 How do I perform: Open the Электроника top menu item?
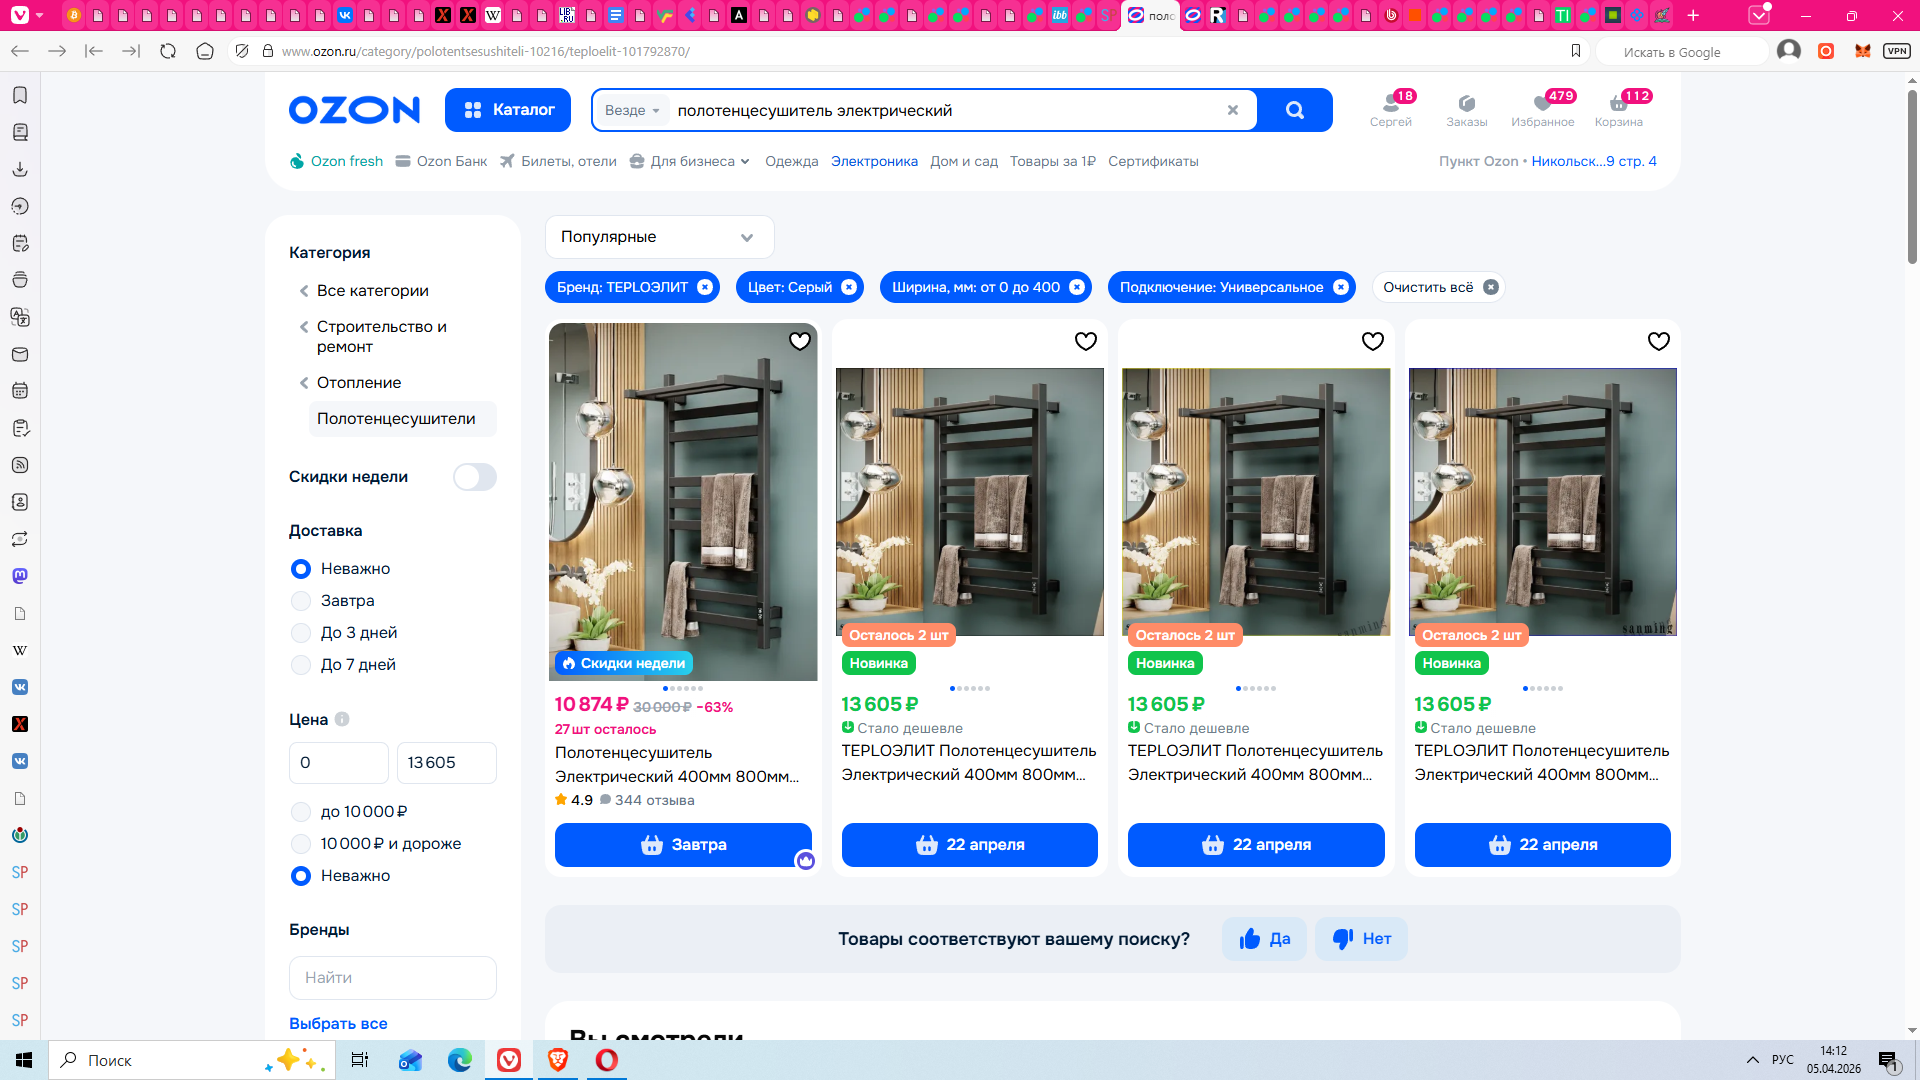(x=873, y=161)
